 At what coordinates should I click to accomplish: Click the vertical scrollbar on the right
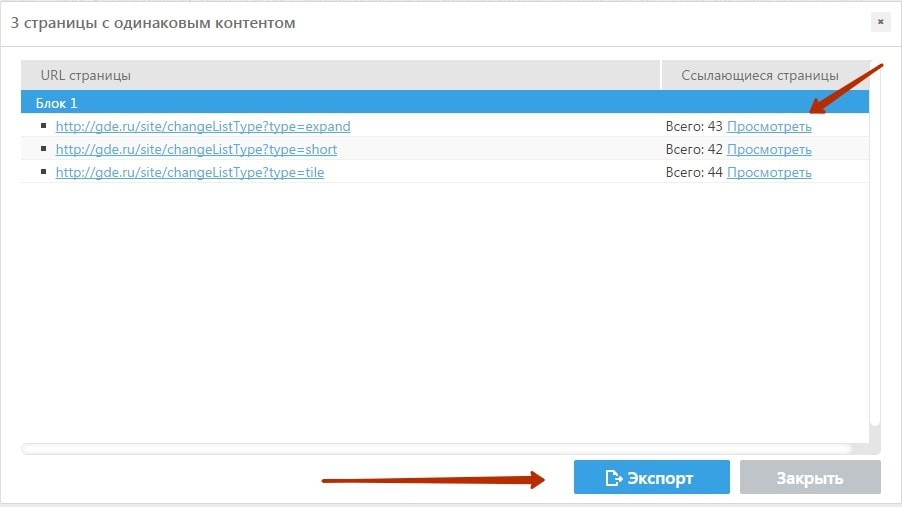tap(875, 250)
